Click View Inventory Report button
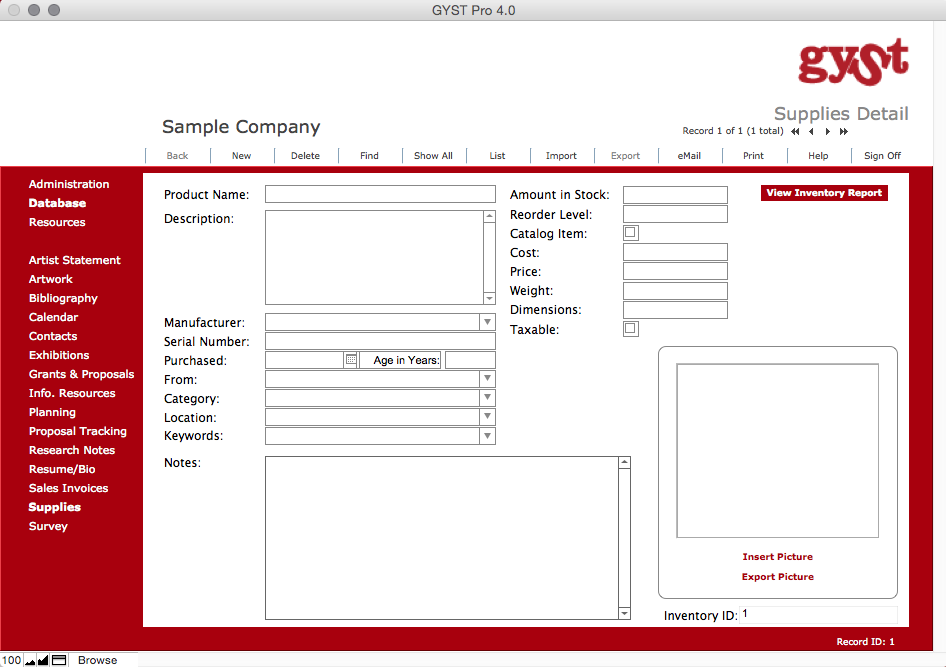Viewport: 946px width, 667px height. (824, 193)
